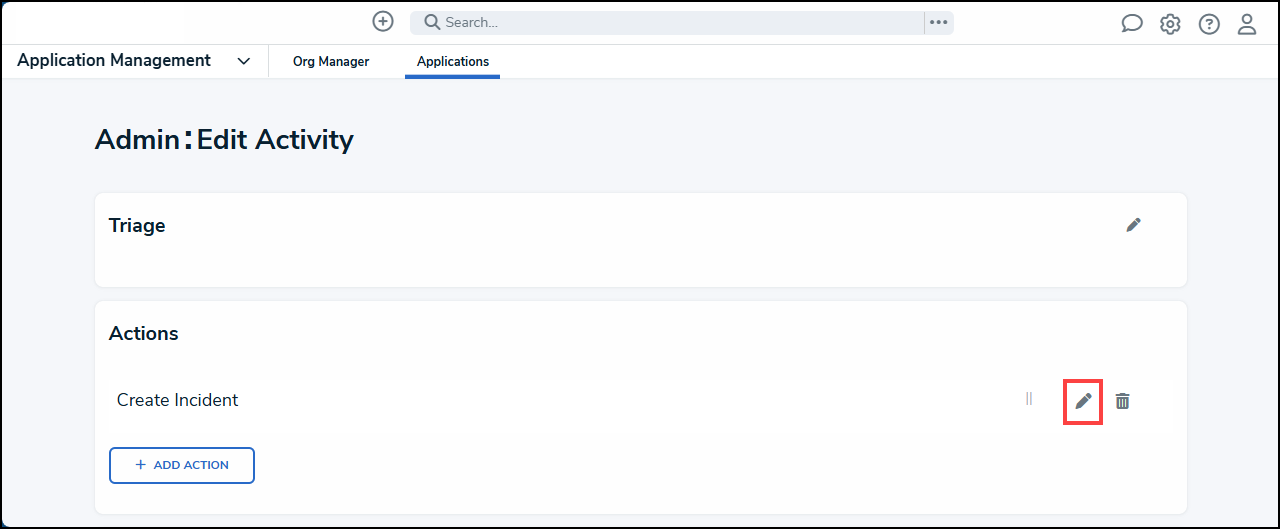Click the Actions section heading
Viewport: 1280px width, 529px height.
click(x=144, y=334)
